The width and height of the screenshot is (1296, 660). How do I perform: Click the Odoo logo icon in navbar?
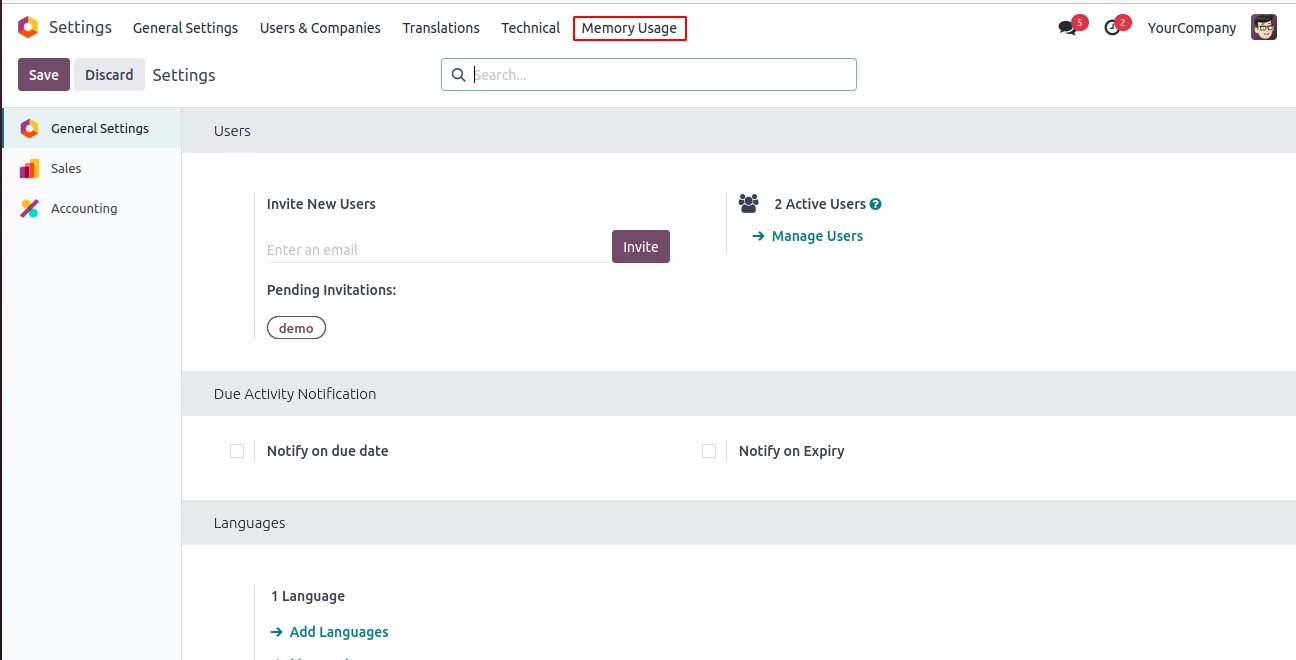(28, 28)
